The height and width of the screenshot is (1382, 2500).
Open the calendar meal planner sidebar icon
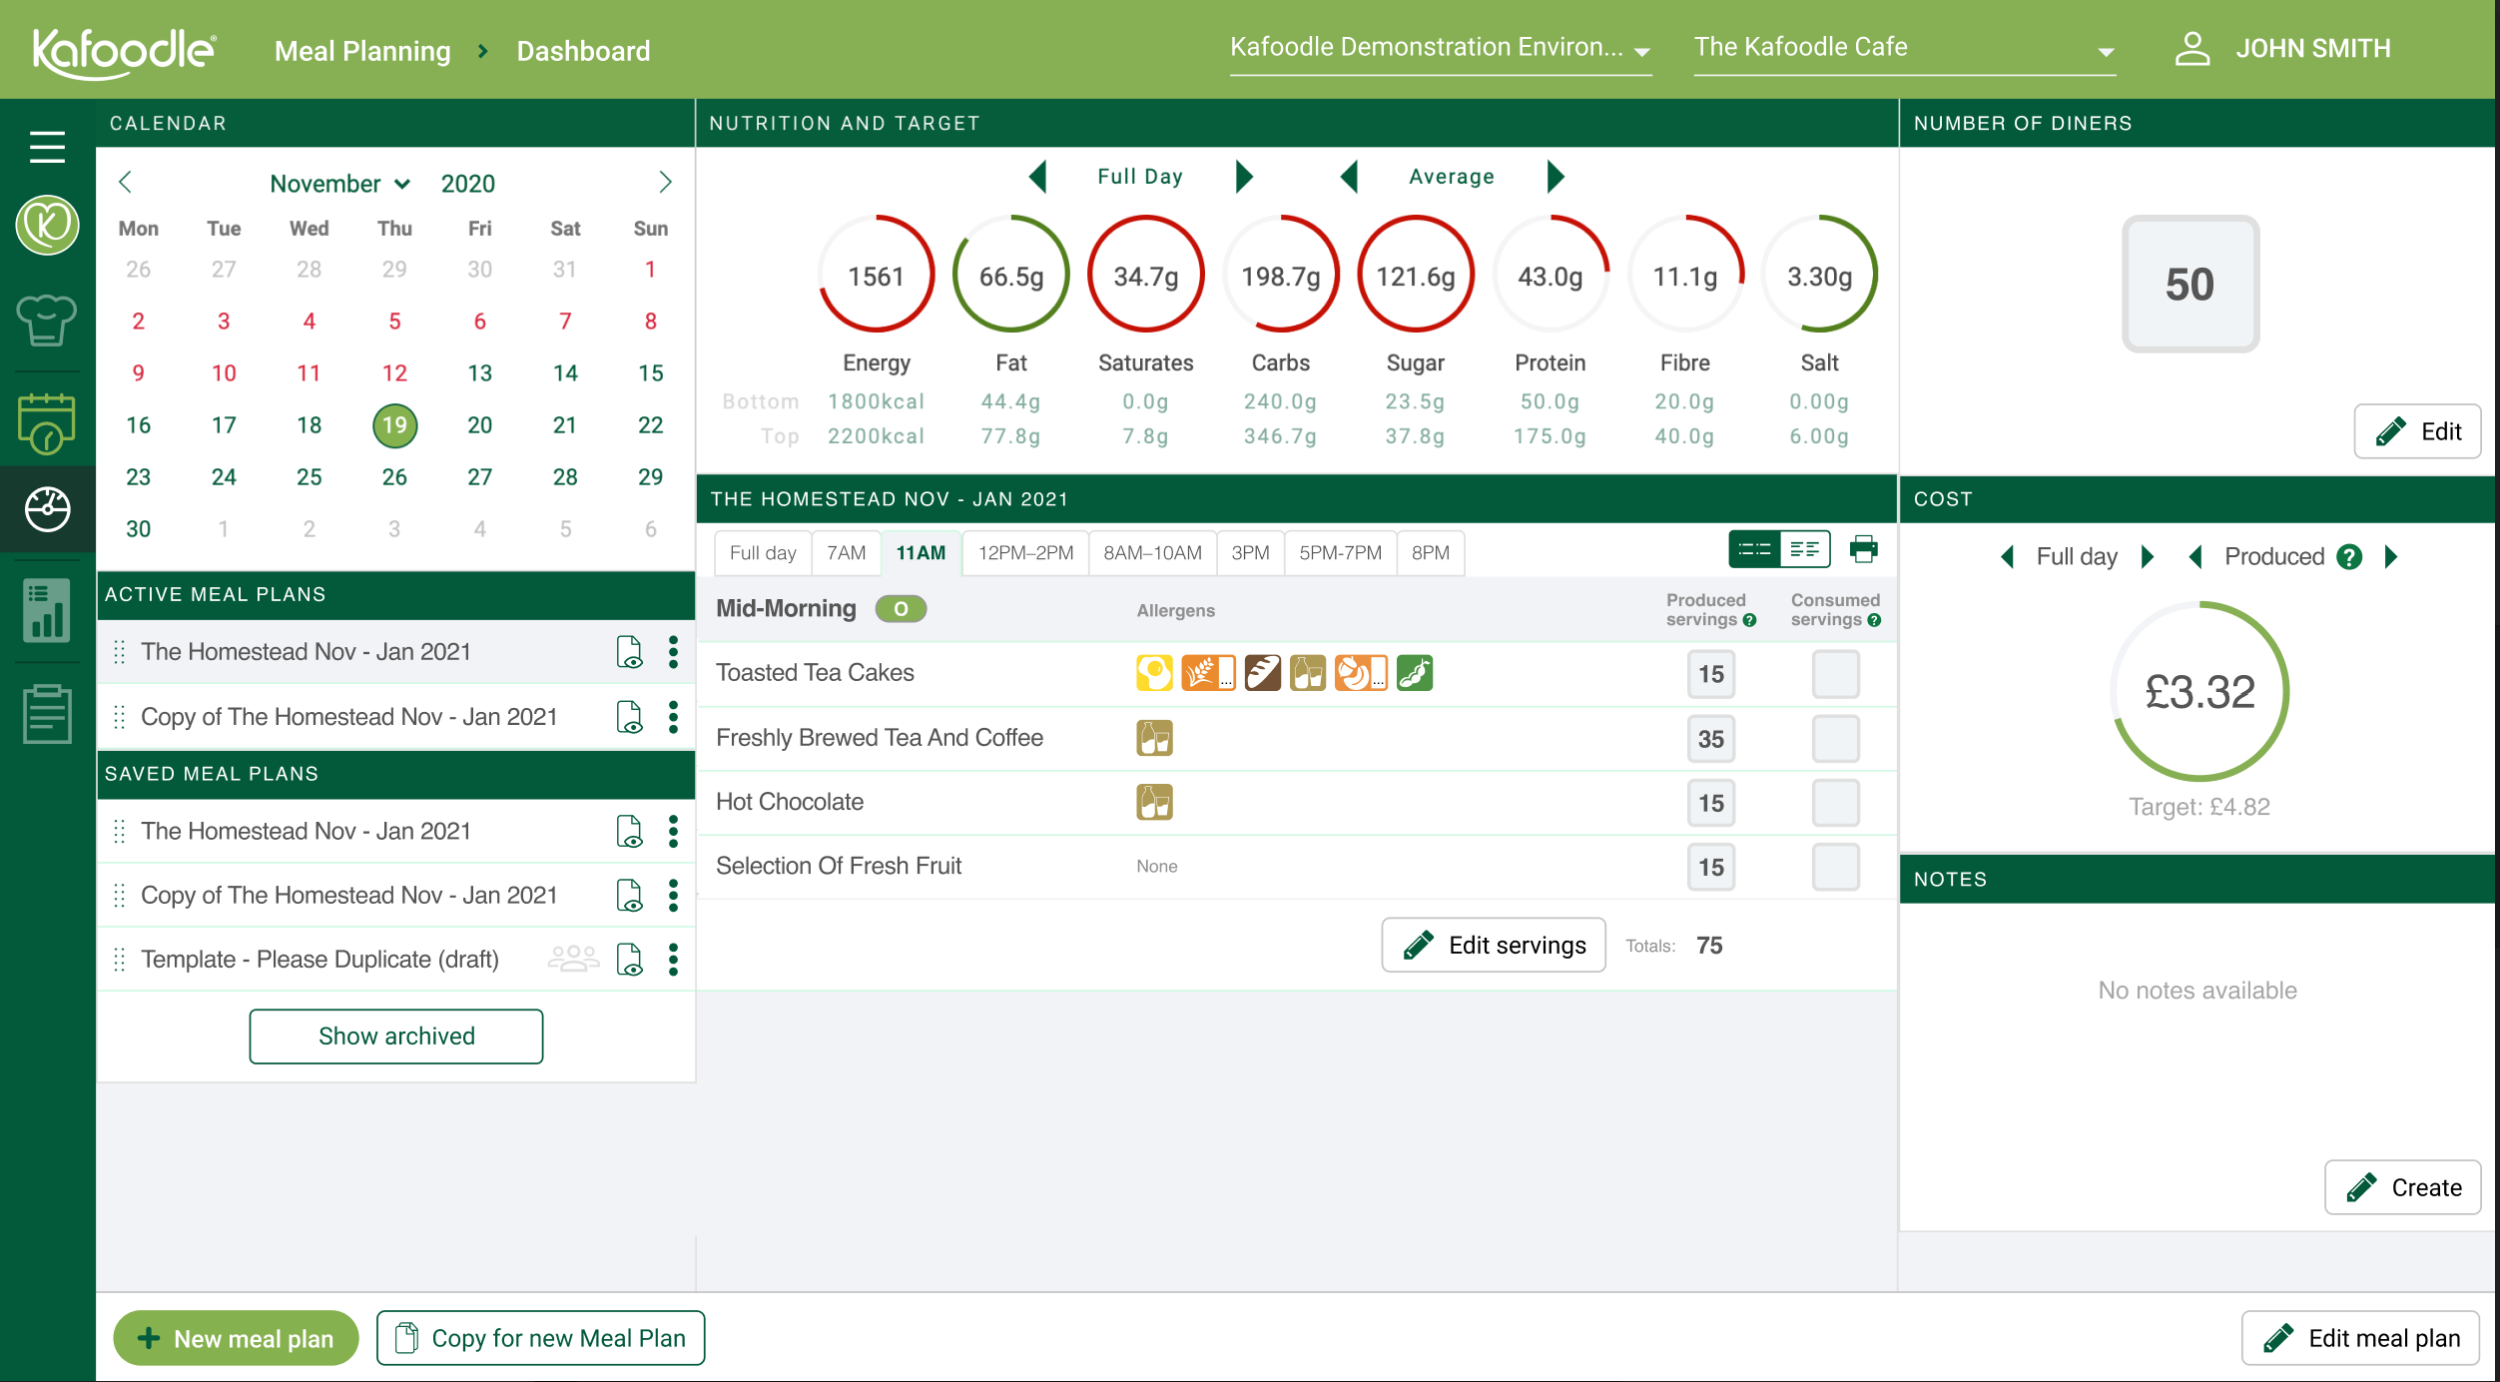47,422
